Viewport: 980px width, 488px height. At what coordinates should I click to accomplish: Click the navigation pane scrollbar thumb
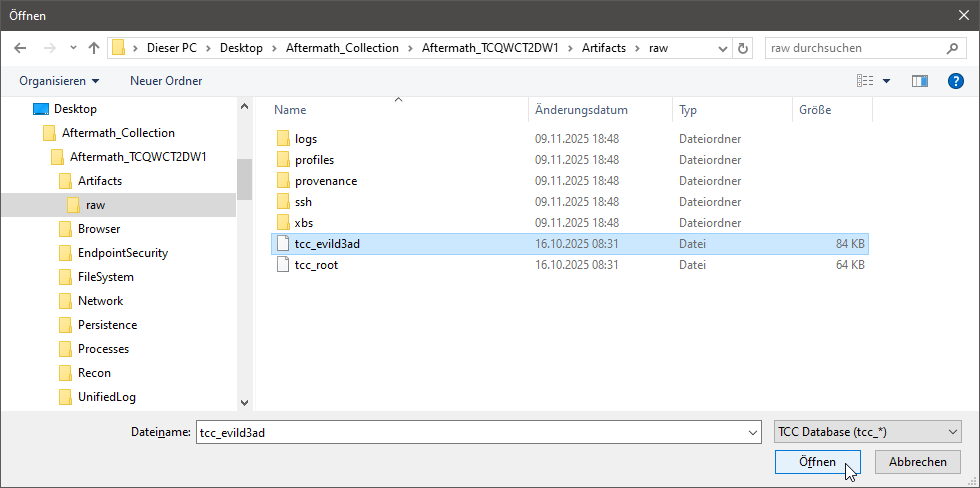(x=244, y=179)
